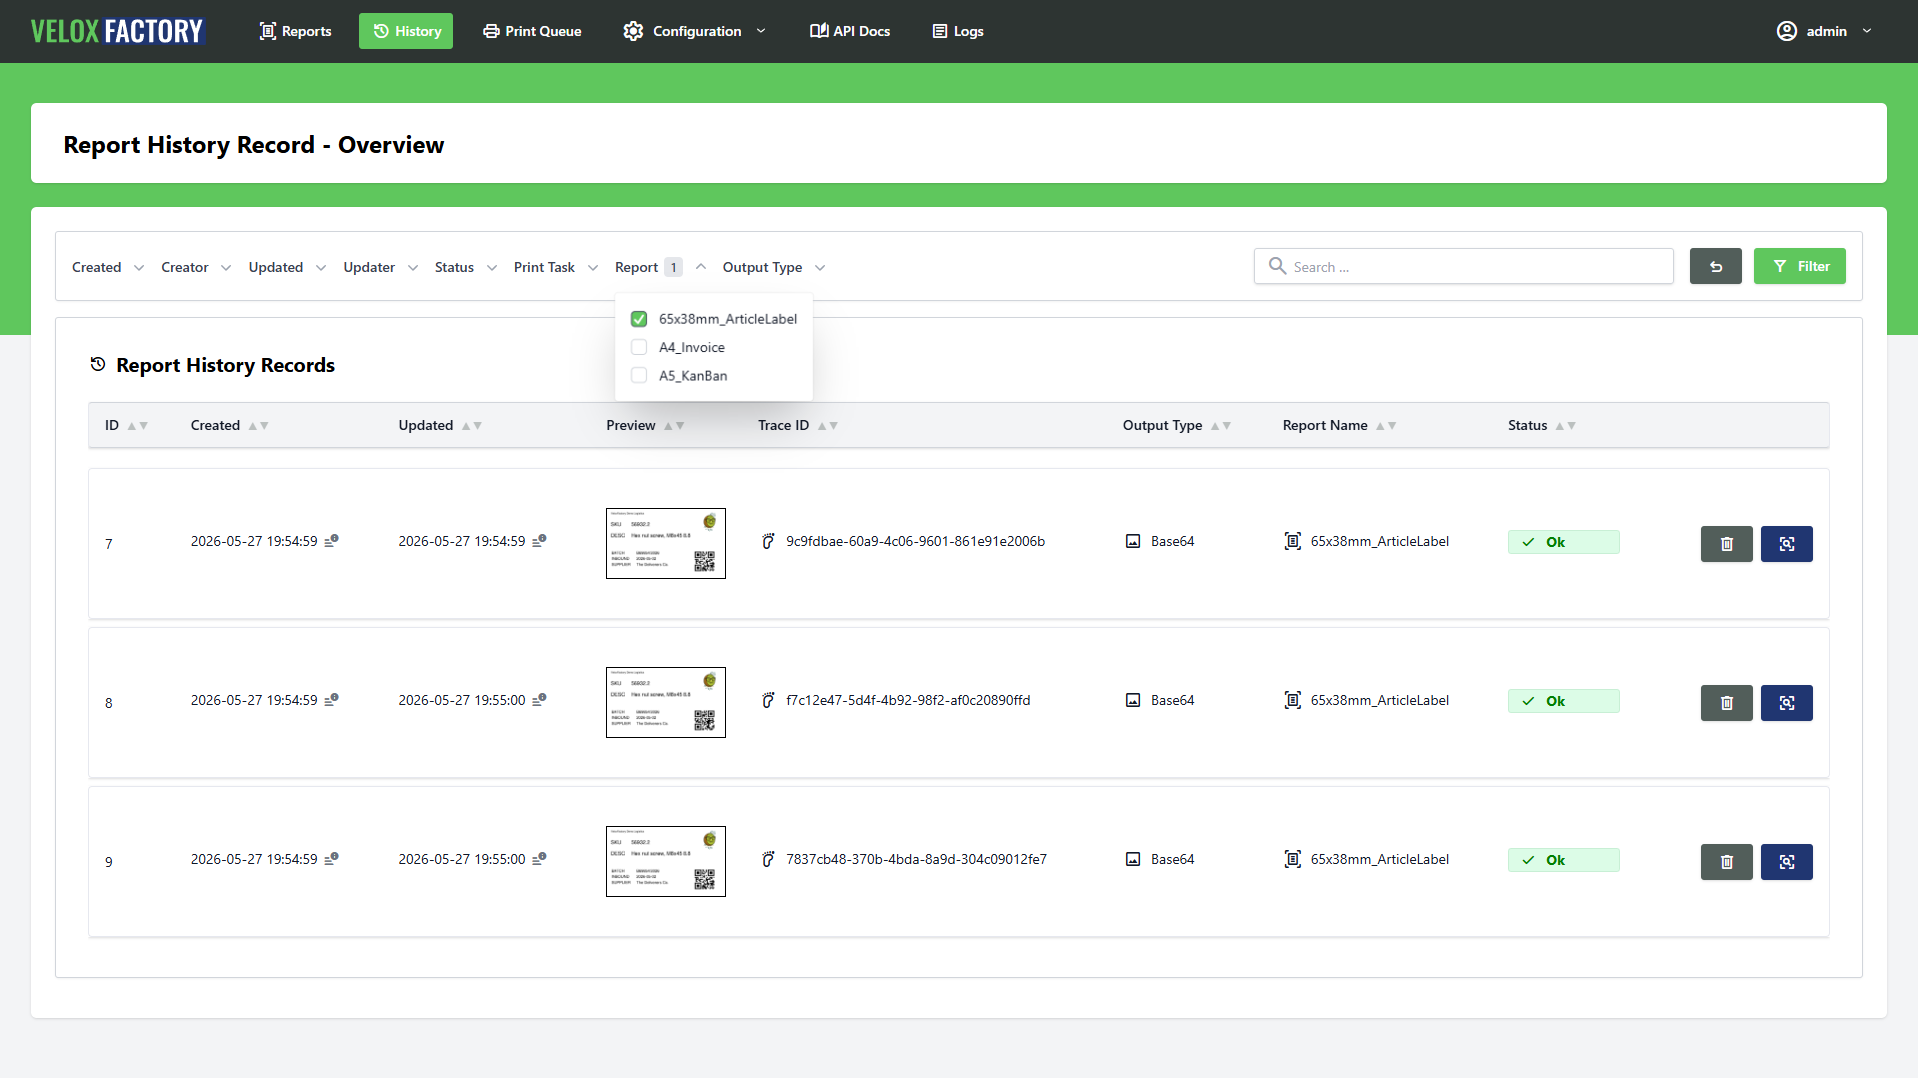Click Base64 output type in record 9
The image size is (1918, 1078).
click(1172, 859)
